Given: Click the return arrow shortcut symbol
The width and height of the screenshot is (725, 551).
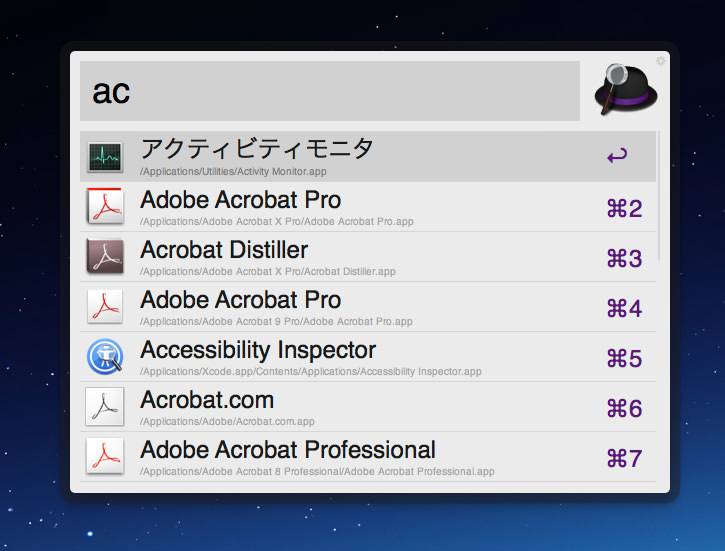Looking at the screenshot, I should tap(617, 156).
